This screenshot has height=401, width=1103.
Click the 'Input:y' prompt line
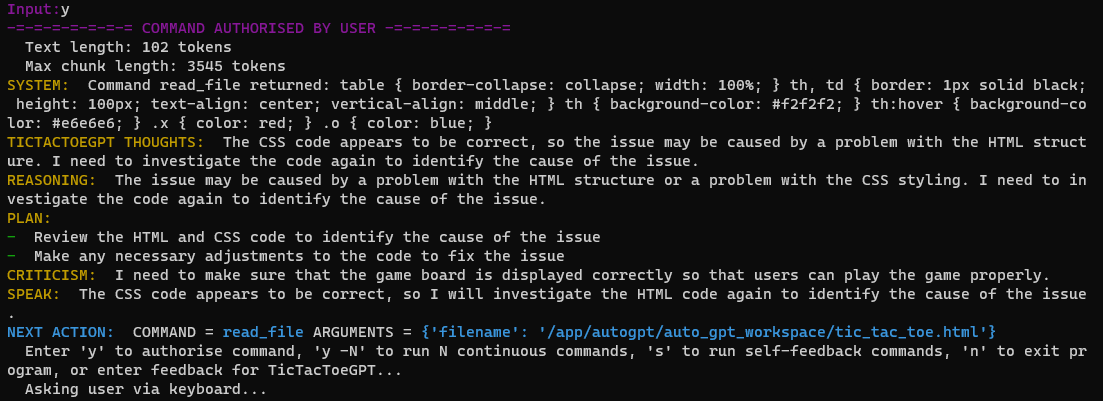(38, 10)
